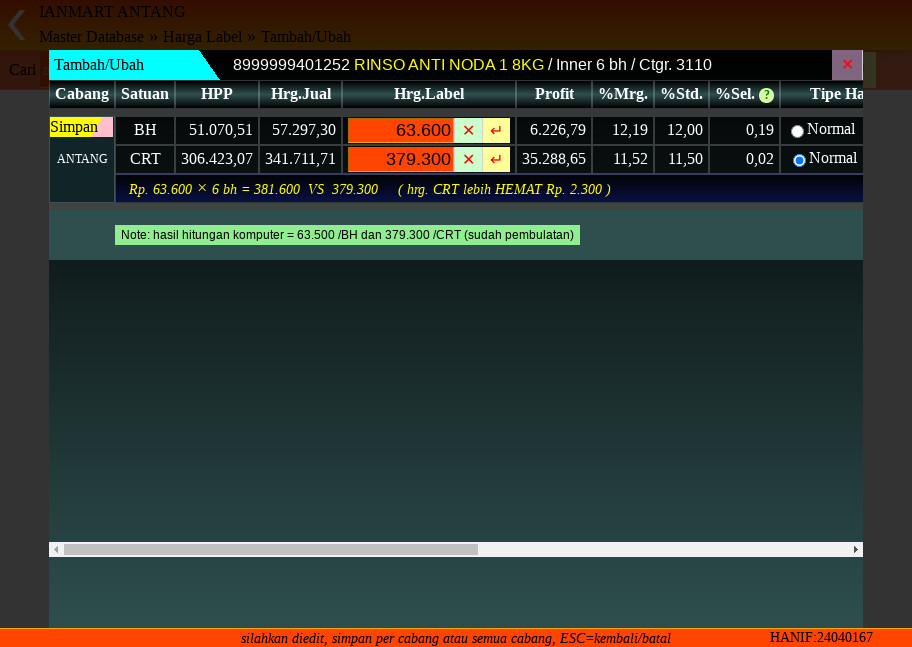Click the horizontal scrollbar right arrow
Viewport: 912px width, 647px height.
tap(856, 549)
